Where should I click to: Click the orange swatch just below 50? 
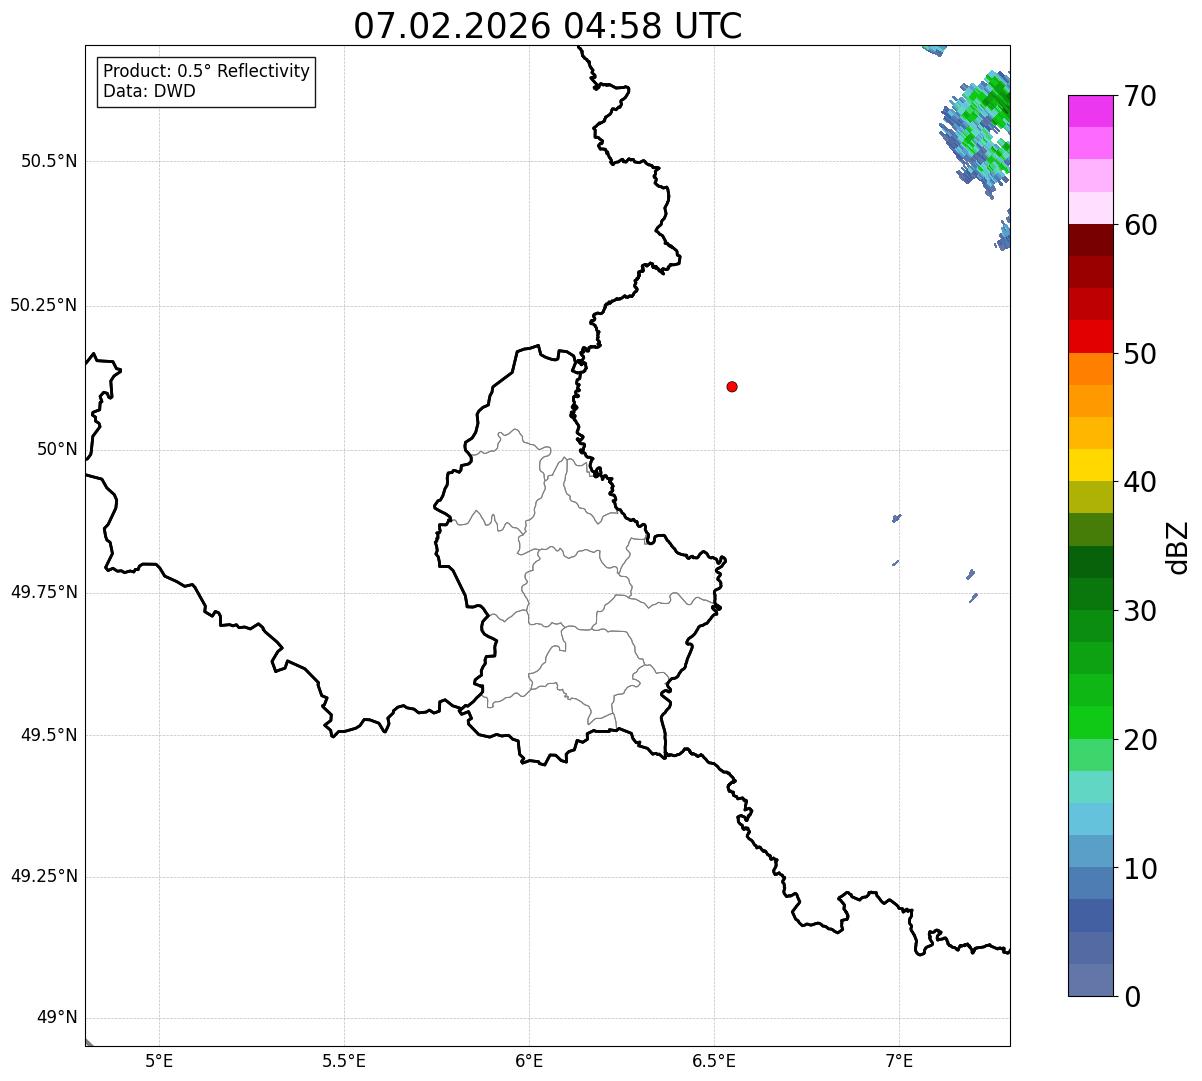1090,369
